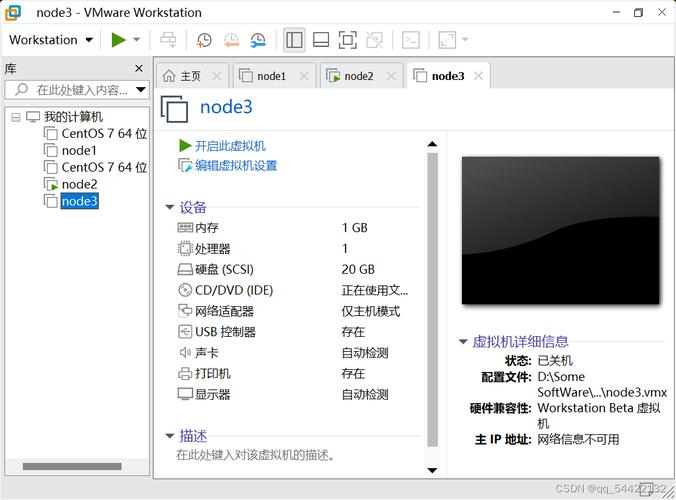The width and height of the screenshot is (676, 500).
Task: Click the devices panel scroll down arrow
Action: [x=432, y=470]
